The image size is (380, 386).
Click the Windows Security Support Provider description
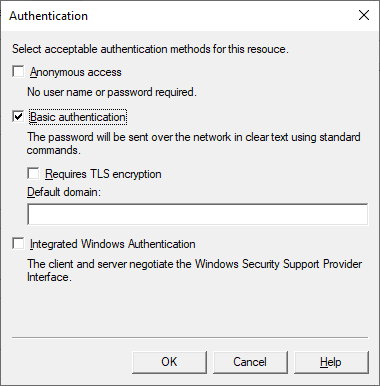click(195, 270)
